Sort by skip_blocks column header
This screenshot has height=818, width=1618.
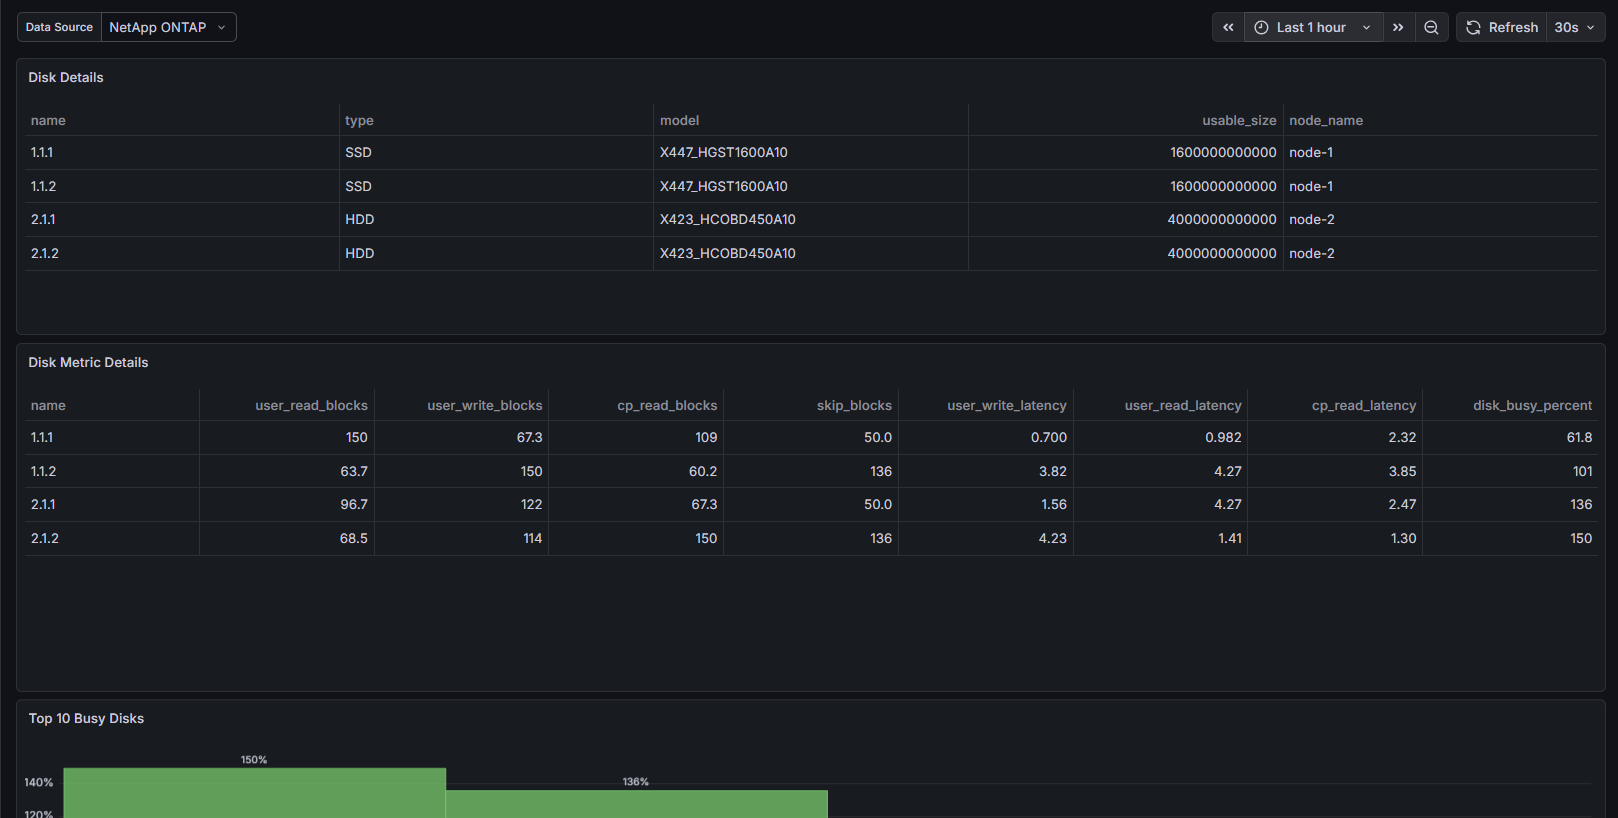tap(854, 405)
